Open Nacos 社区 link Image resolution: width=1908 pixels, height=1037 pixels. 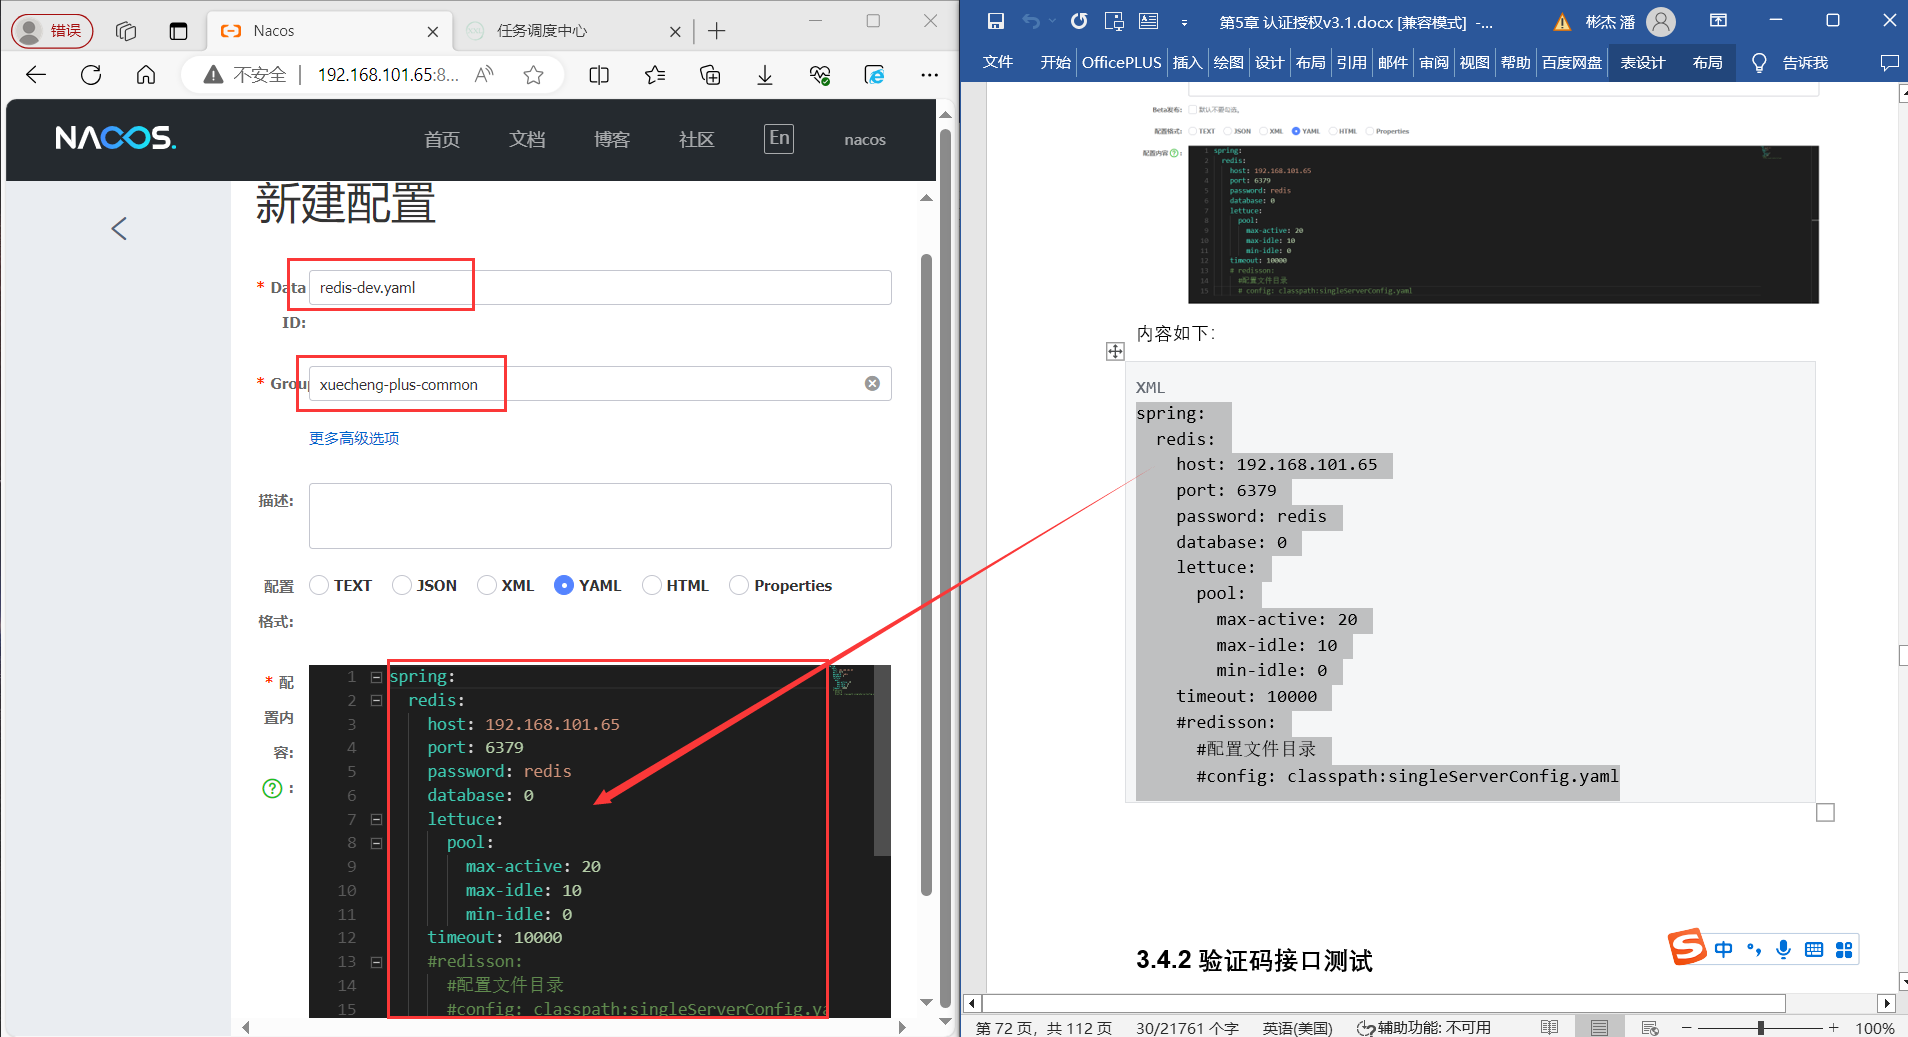(x=697, y=140)
